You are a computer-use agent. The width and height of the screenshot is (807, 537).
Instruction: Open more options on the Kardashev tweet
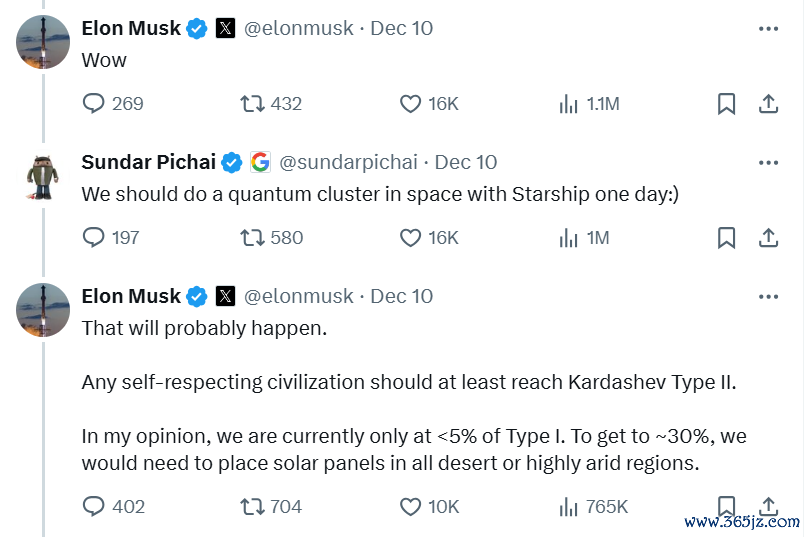click(x=768, y=297)
